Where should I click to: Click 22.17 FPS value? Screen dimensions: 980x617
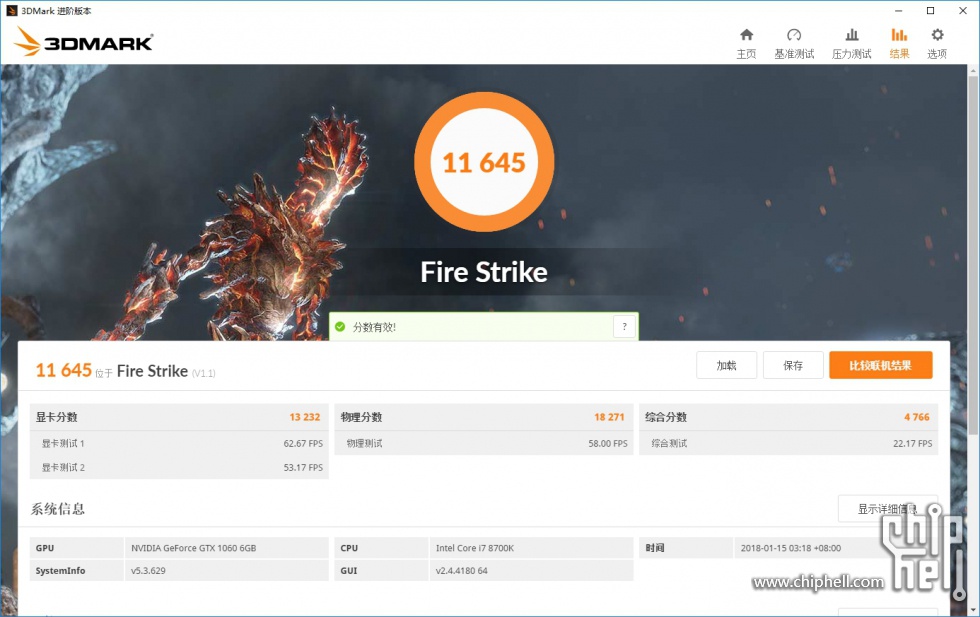pyautogui.click(x=912, y=443)
